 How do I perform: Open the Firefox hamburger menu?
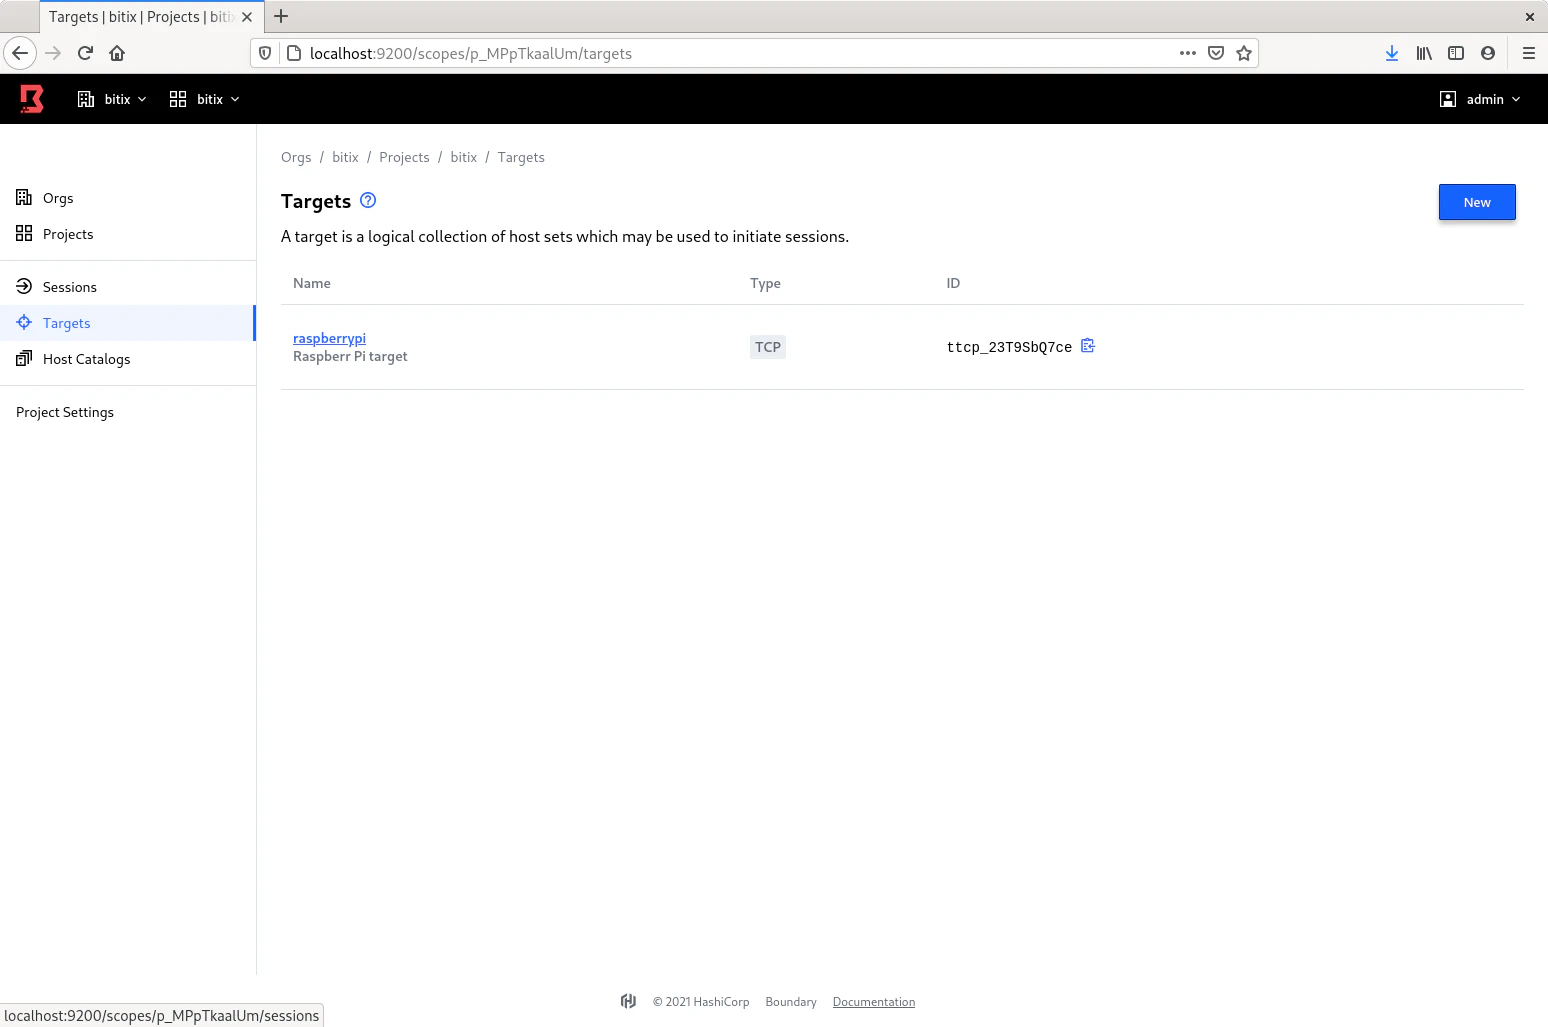click(x=1528, y=53)
